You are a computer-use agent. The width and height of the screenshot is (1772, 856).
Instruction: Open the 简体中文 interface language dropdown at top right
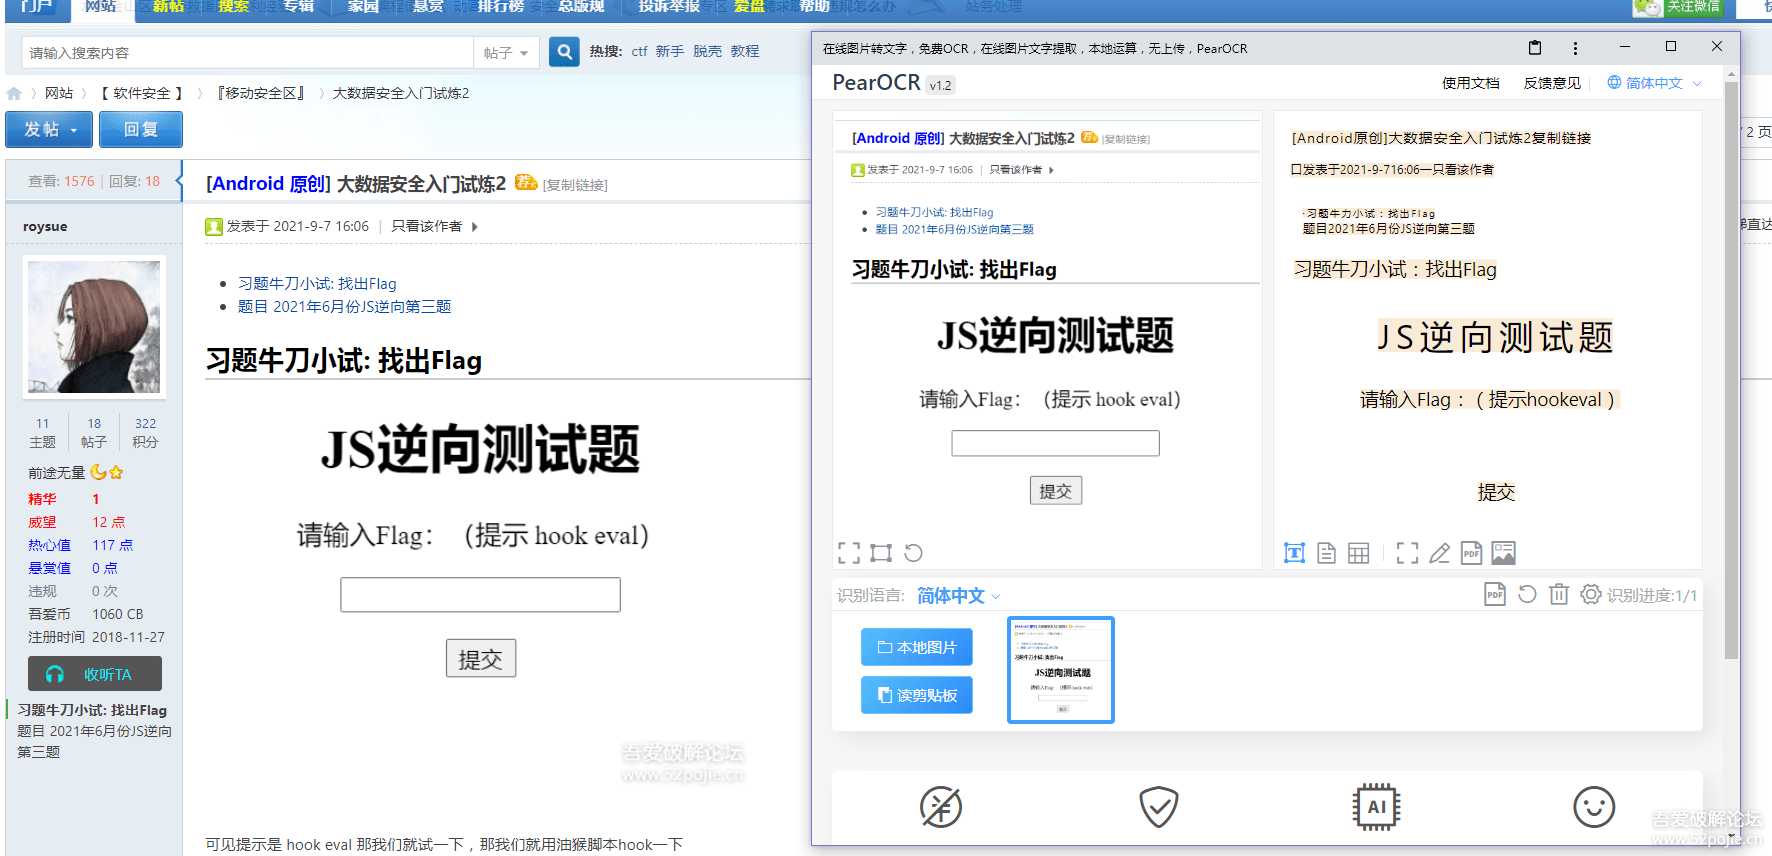[1654, 83]
